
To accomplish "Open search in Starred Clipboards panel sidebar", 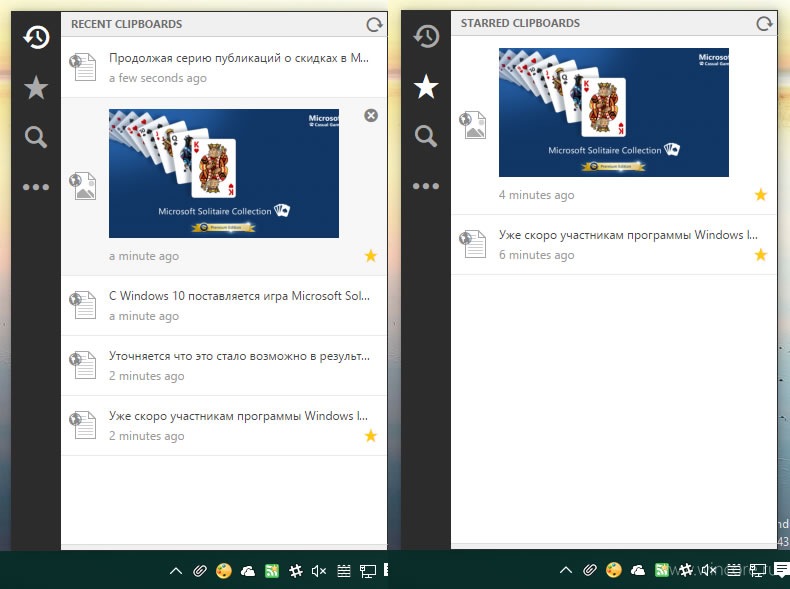I will click(426, 136).
